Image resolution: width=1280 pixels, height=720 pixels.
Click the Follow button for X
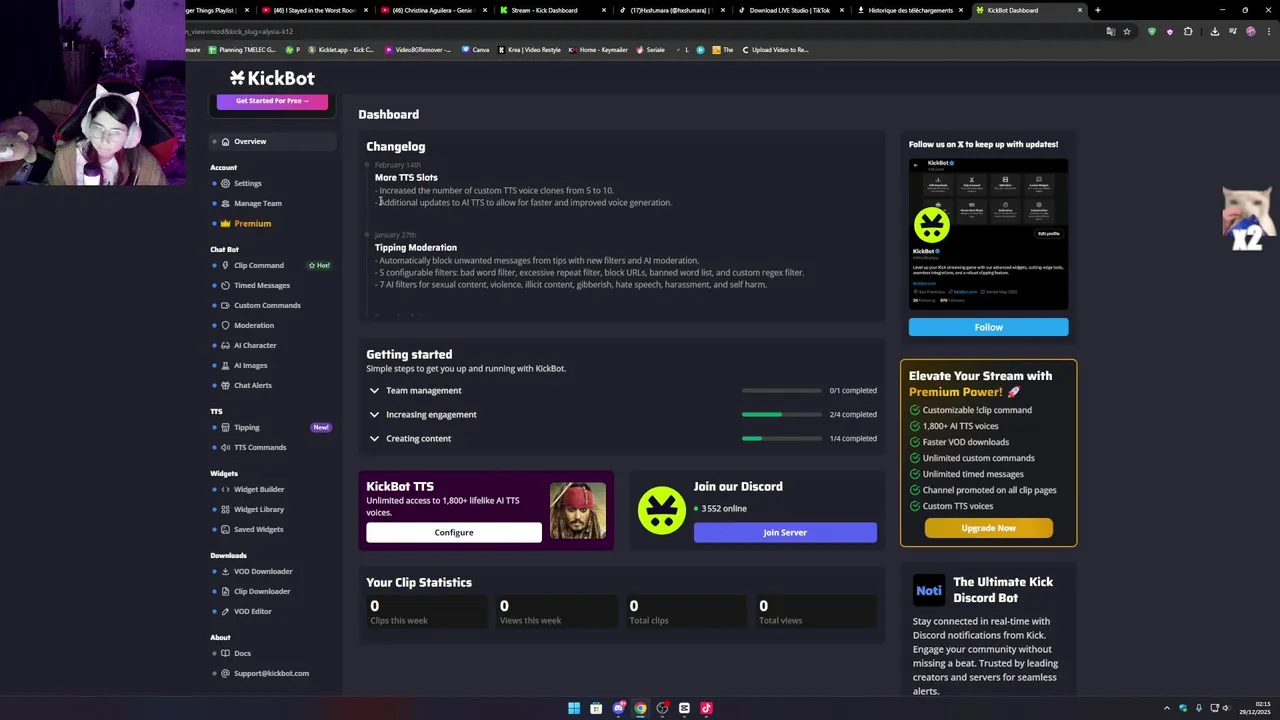988,327
